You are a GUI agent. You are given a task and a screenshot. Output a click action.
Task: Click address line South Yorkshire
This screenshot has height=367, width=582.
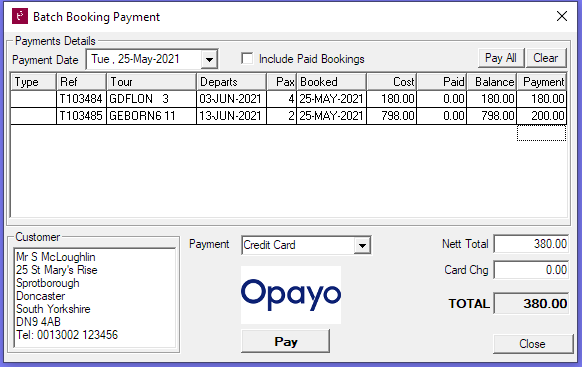(x=53, y=309)
